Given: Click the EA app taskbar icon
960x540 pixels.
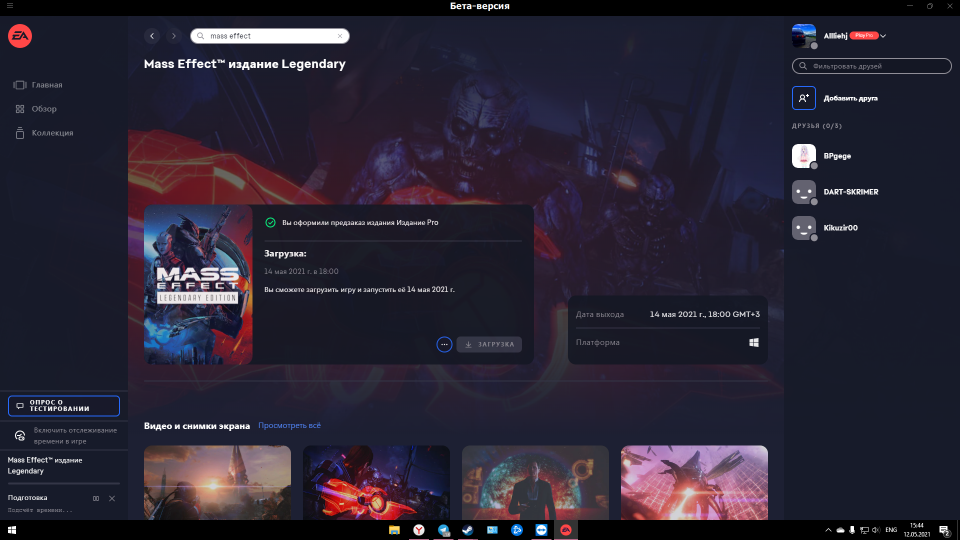Looking at the screenshot, I should [x=566, y=530].
